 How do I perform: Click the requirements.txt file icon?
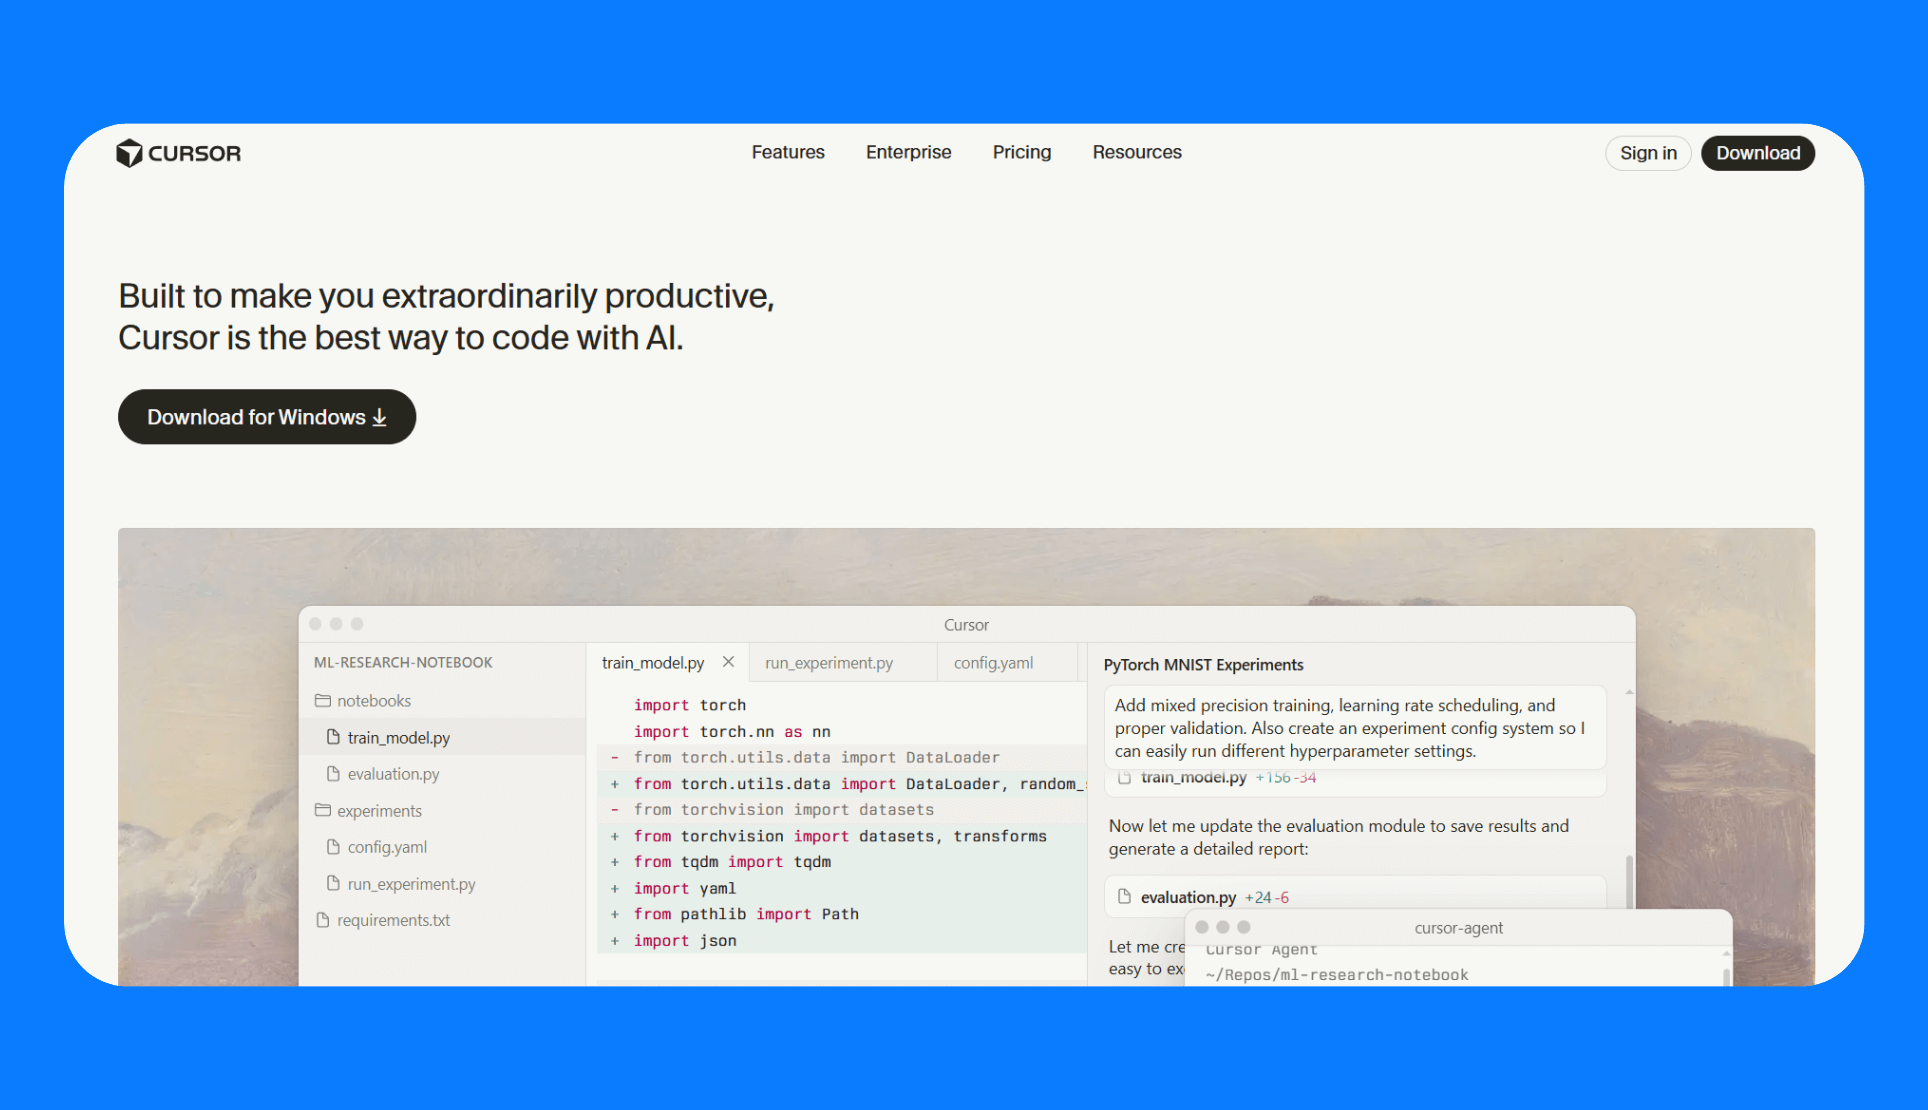click(x=322, y=920)
